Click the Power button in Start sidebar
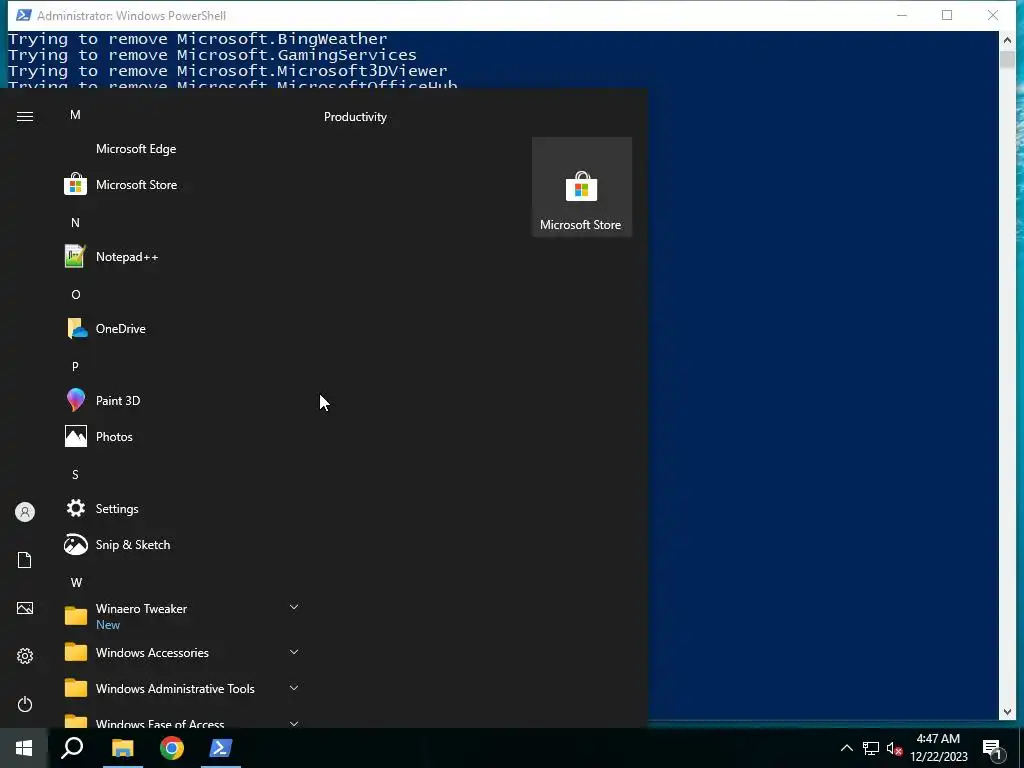 pos(25,704)
